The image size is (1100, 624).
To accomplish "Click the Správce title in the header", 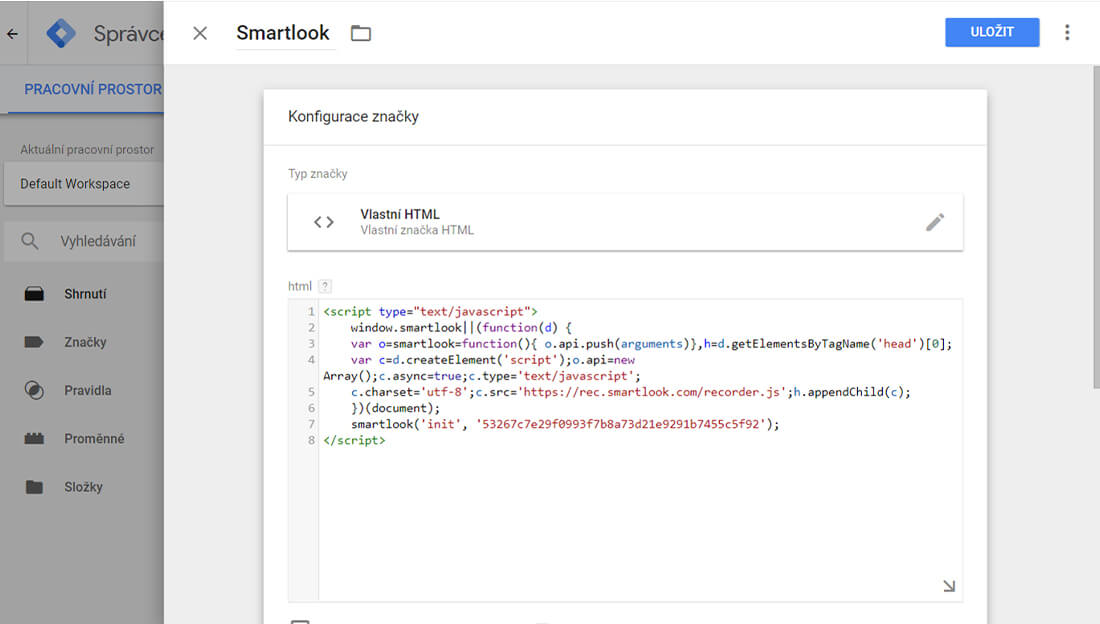I will point(128,33).
